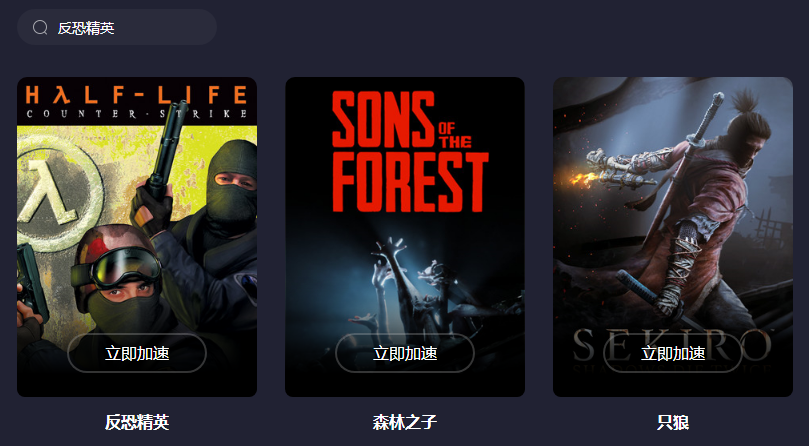Click the red SONS OF THE FOREST logo
The image size is (809, 446).
[410, 152]
